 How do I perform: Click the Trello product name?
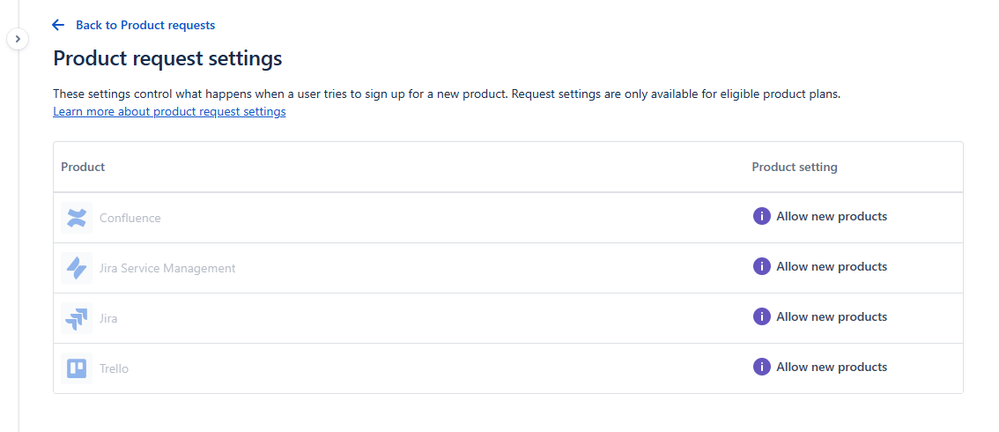pyautogui.click(x=114, y=368)
